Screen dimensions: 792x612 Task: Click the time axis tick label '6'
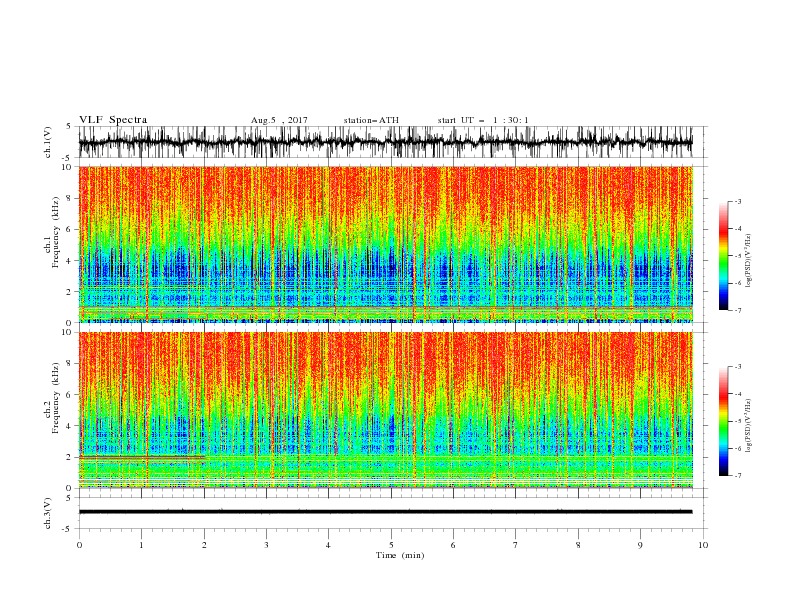[453, 545]
